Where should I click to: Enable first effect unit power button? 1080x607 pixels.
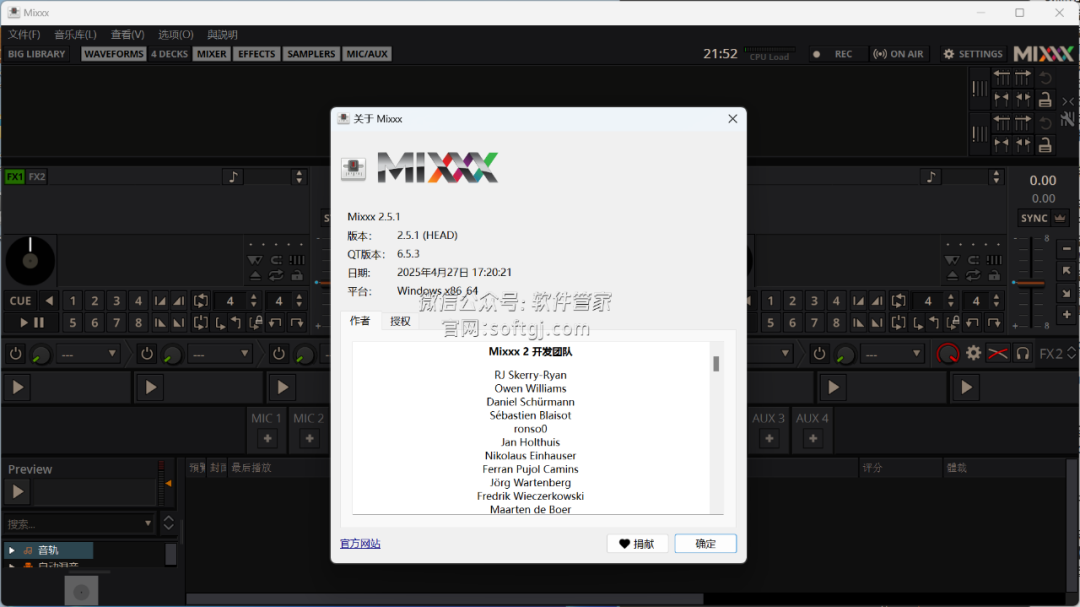tap(15, 354)
